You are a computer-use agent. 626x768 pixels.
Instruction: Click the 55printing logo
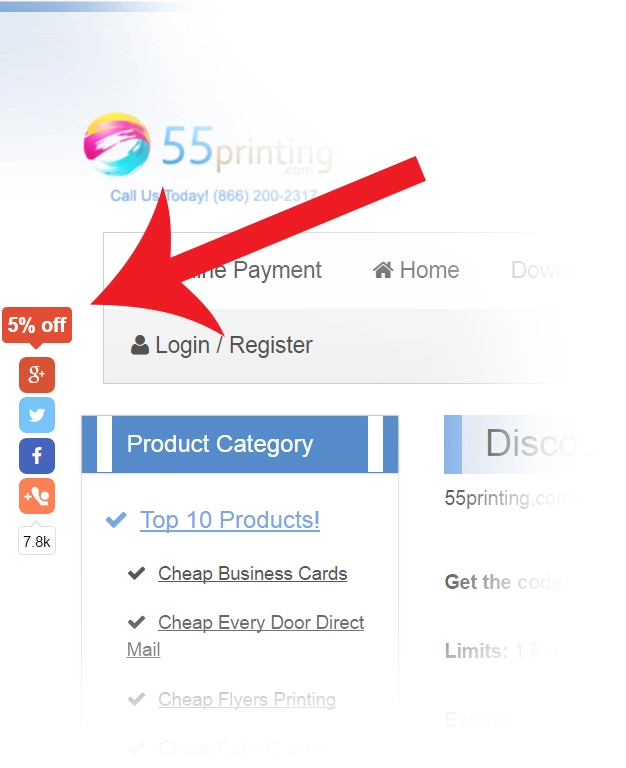pyautogui.click(x=208, y=145)
